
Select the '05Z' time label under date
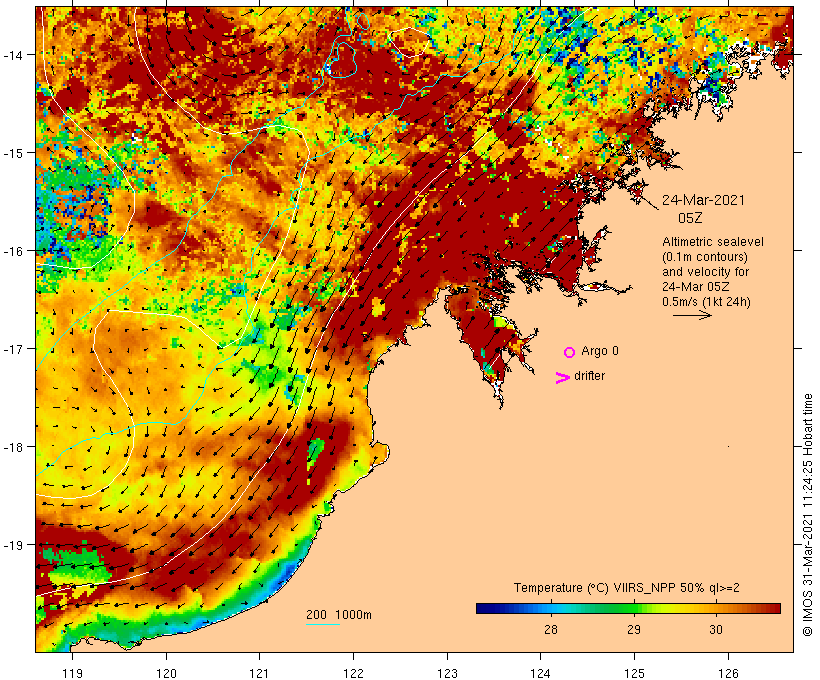(690, 218)
